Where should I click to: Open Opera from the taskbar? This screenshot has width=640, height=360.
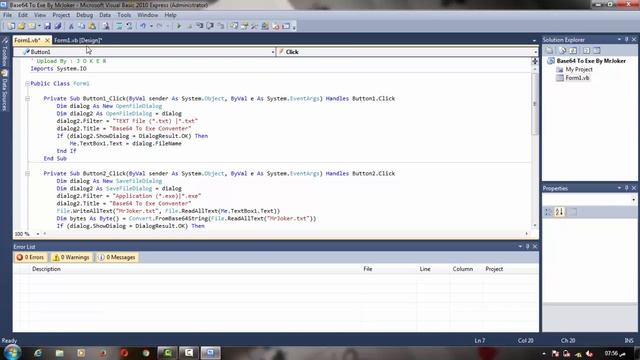pyautogui.click(x=124, y=353)
